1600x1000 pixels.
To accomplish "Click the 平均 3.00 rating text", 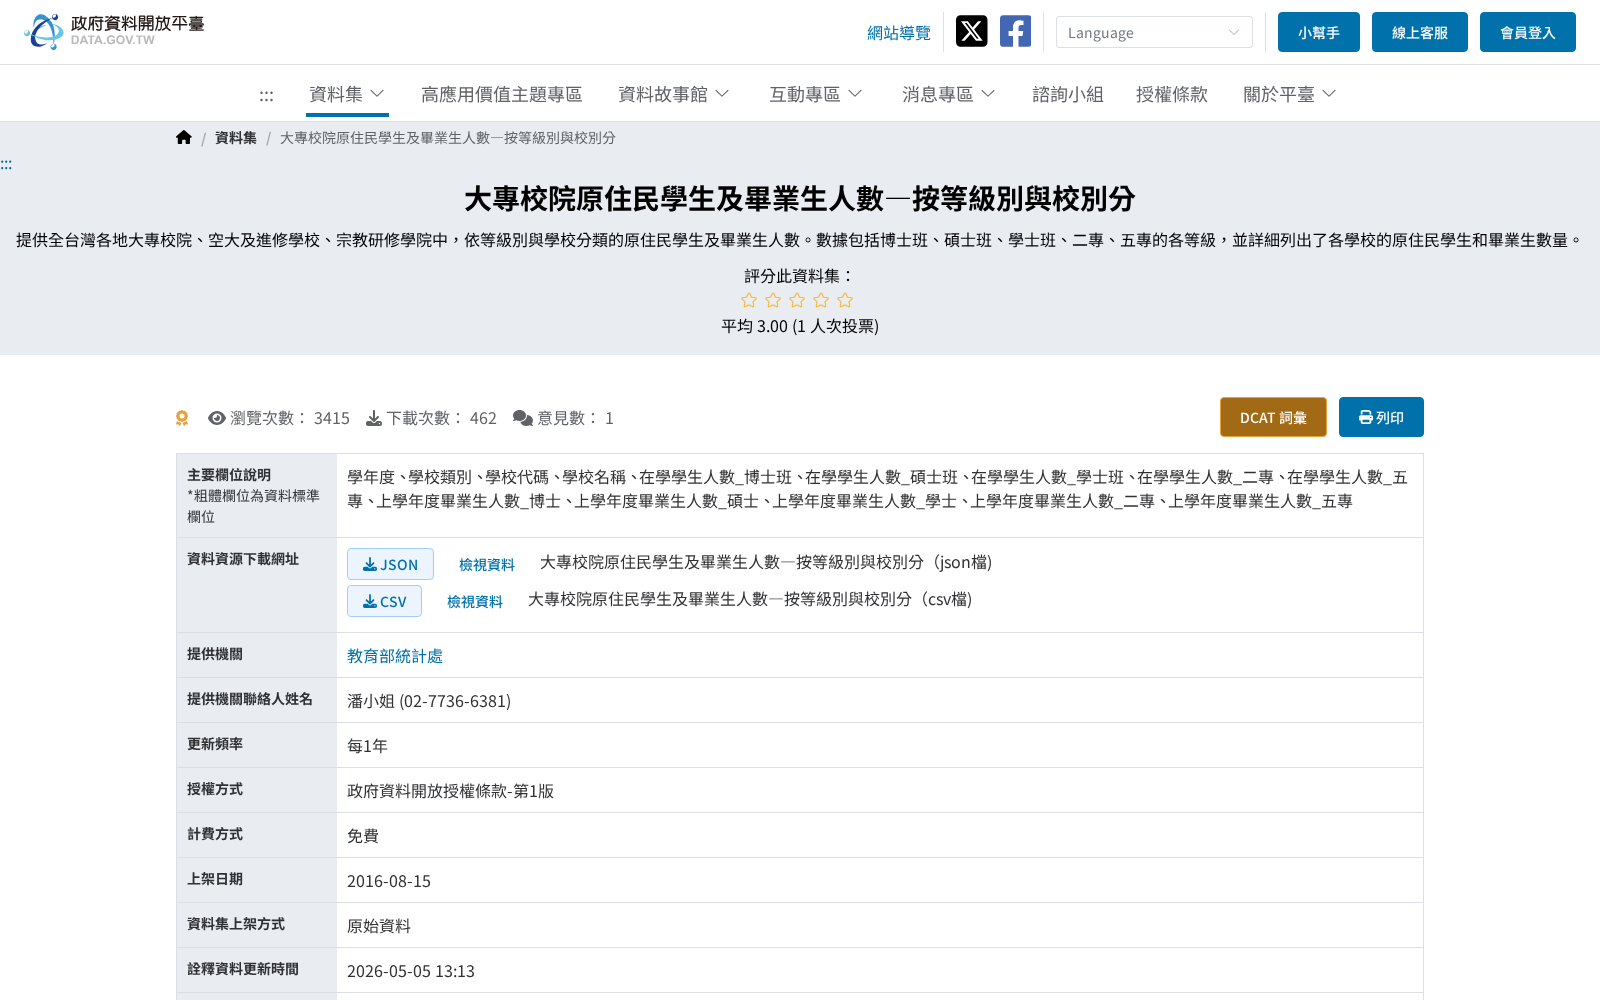I will (800, 326).
